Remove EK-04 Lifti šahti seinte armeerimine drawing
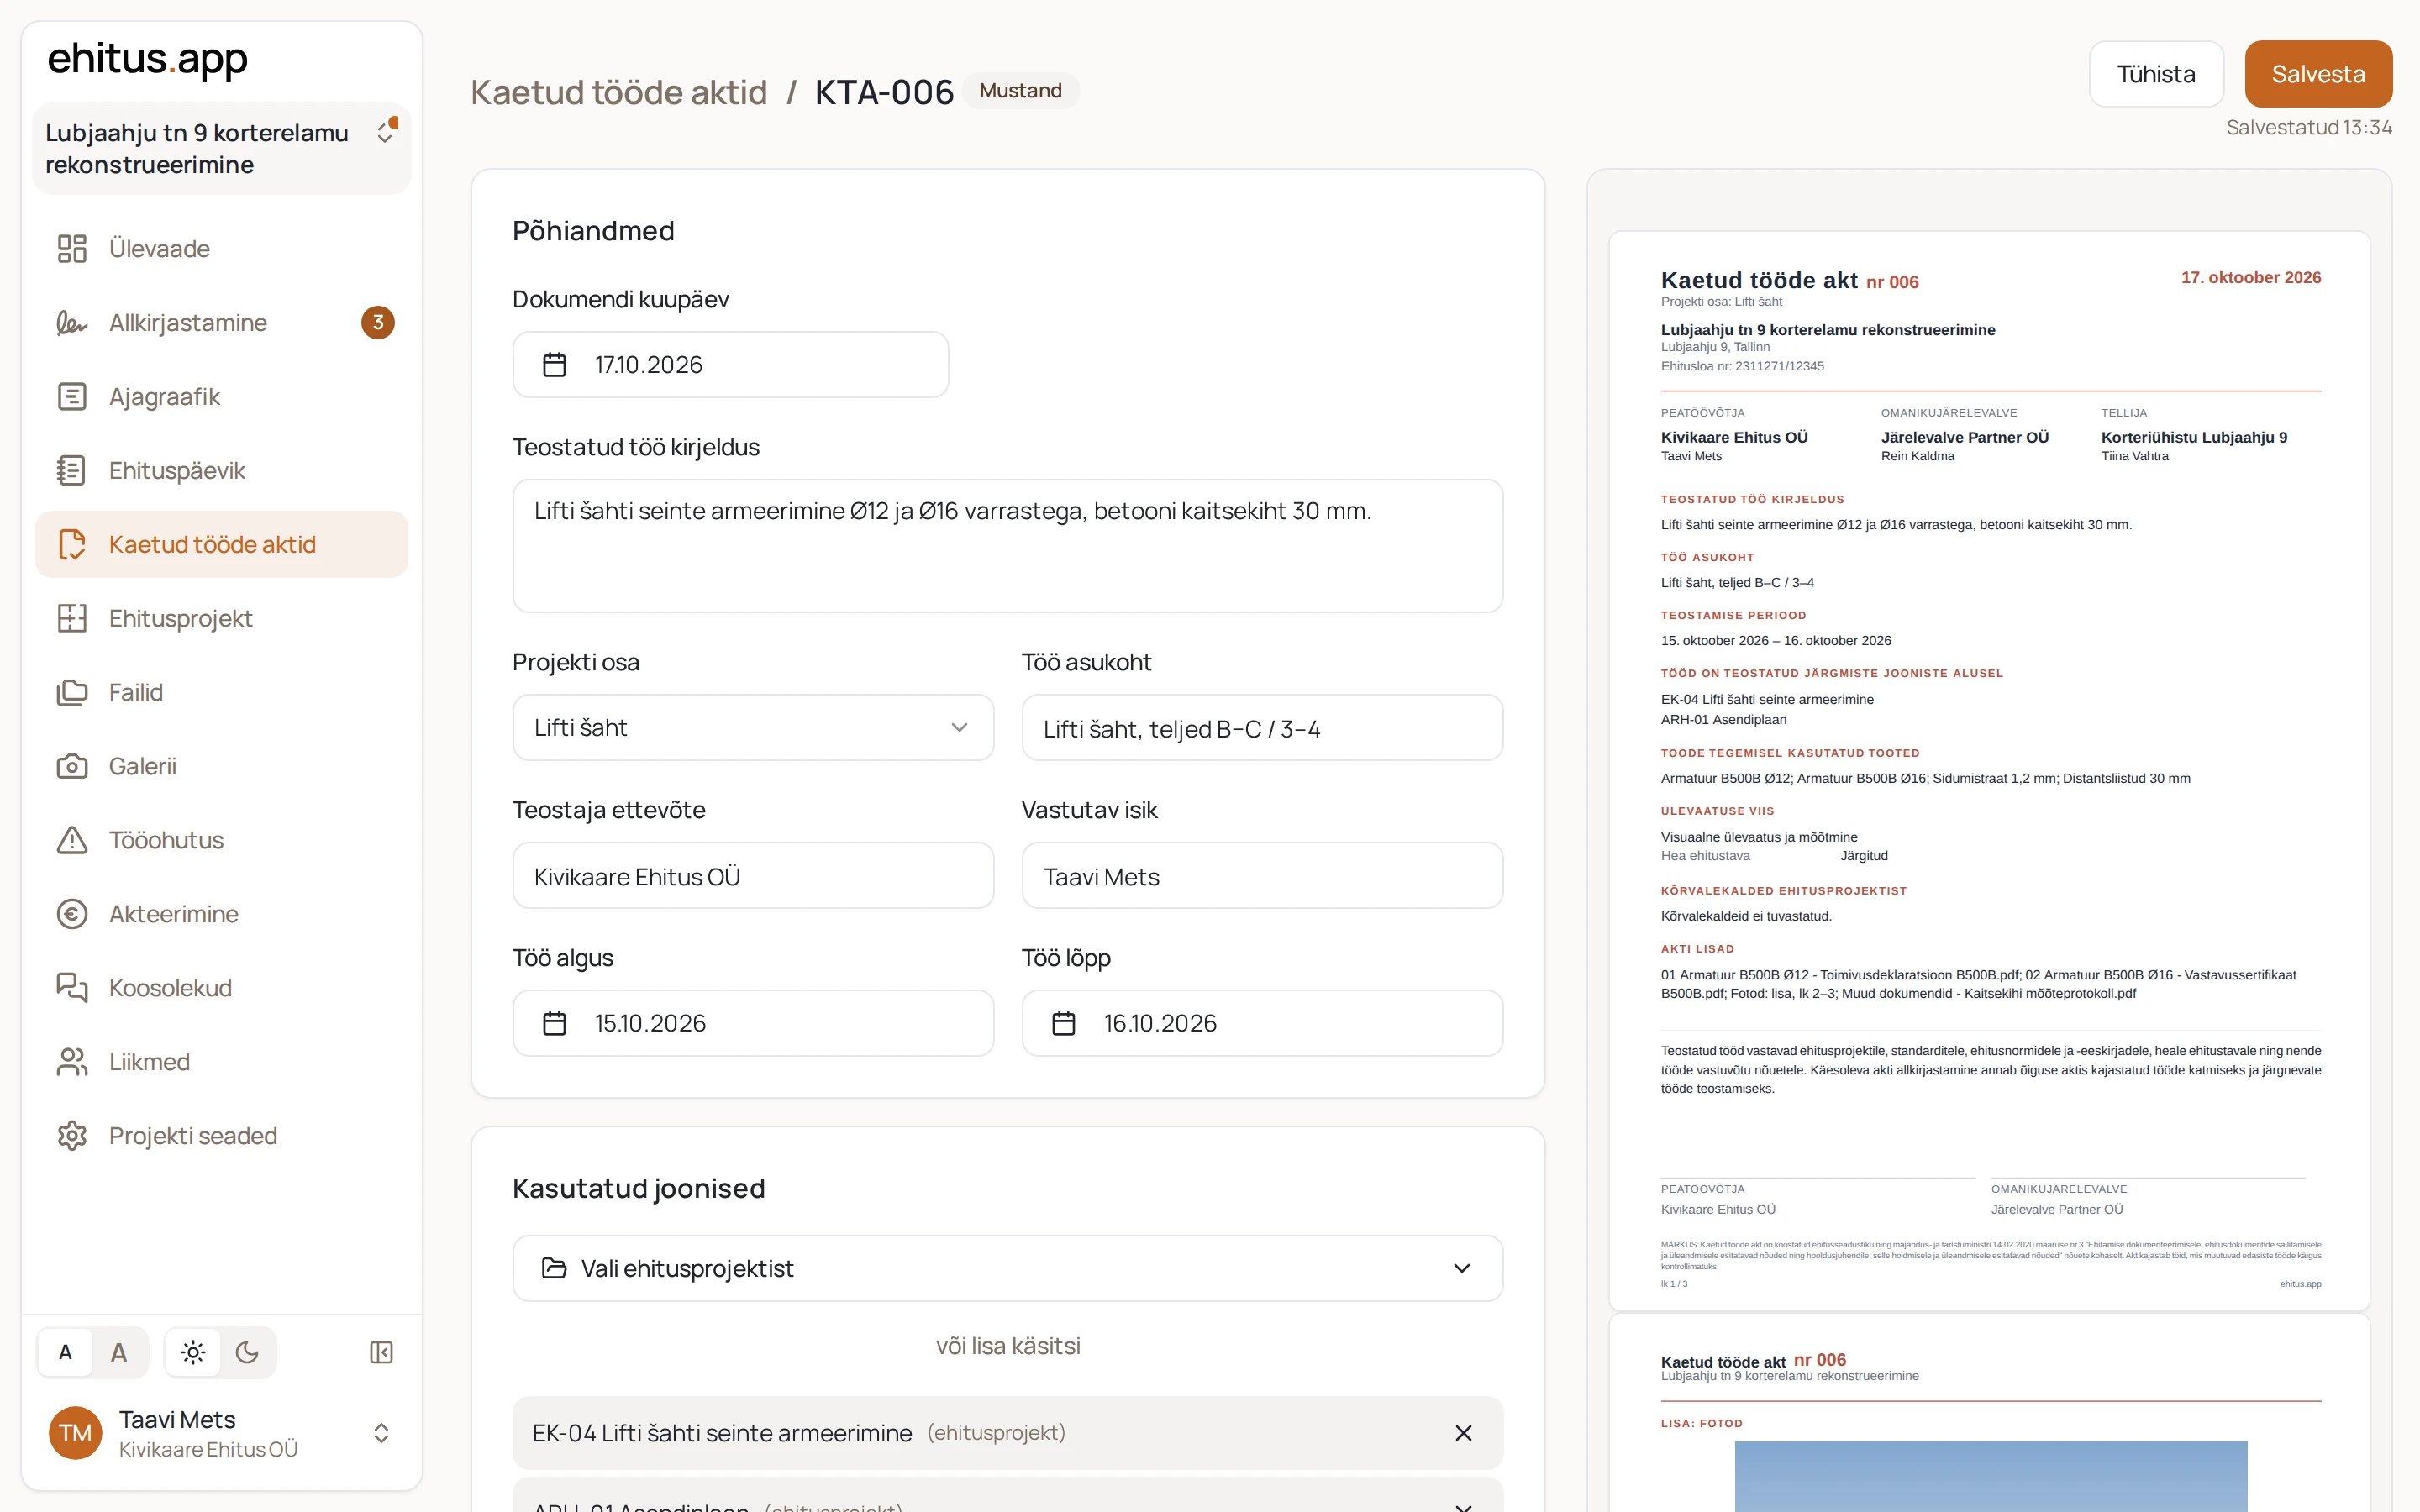 1463,1433
